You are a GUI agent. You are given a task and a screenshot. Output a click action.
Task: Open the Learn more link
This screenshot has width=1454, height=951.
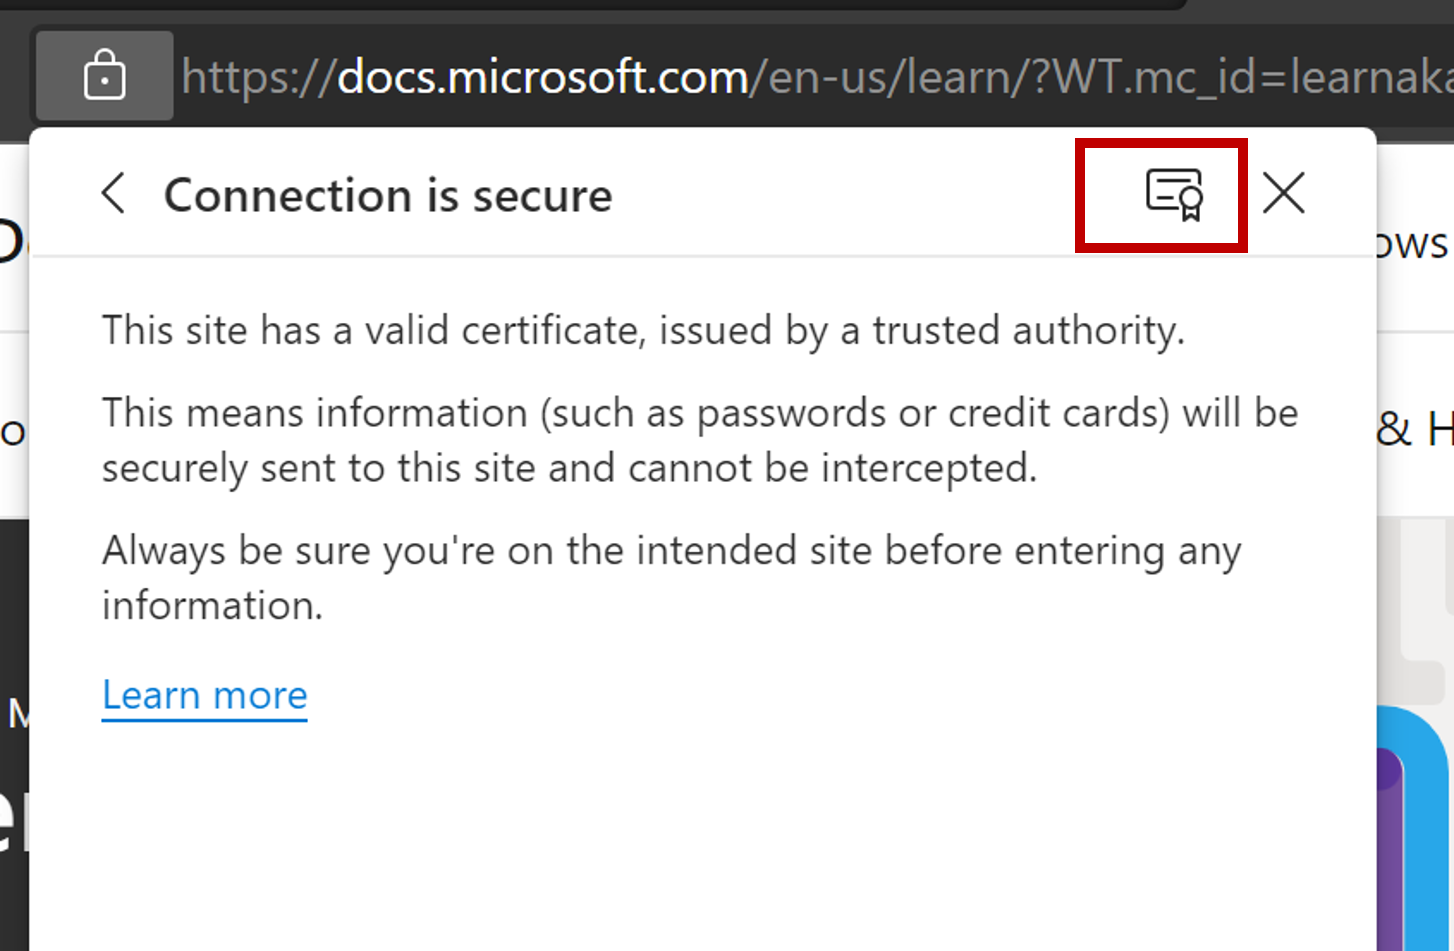[x=205, y=695]
